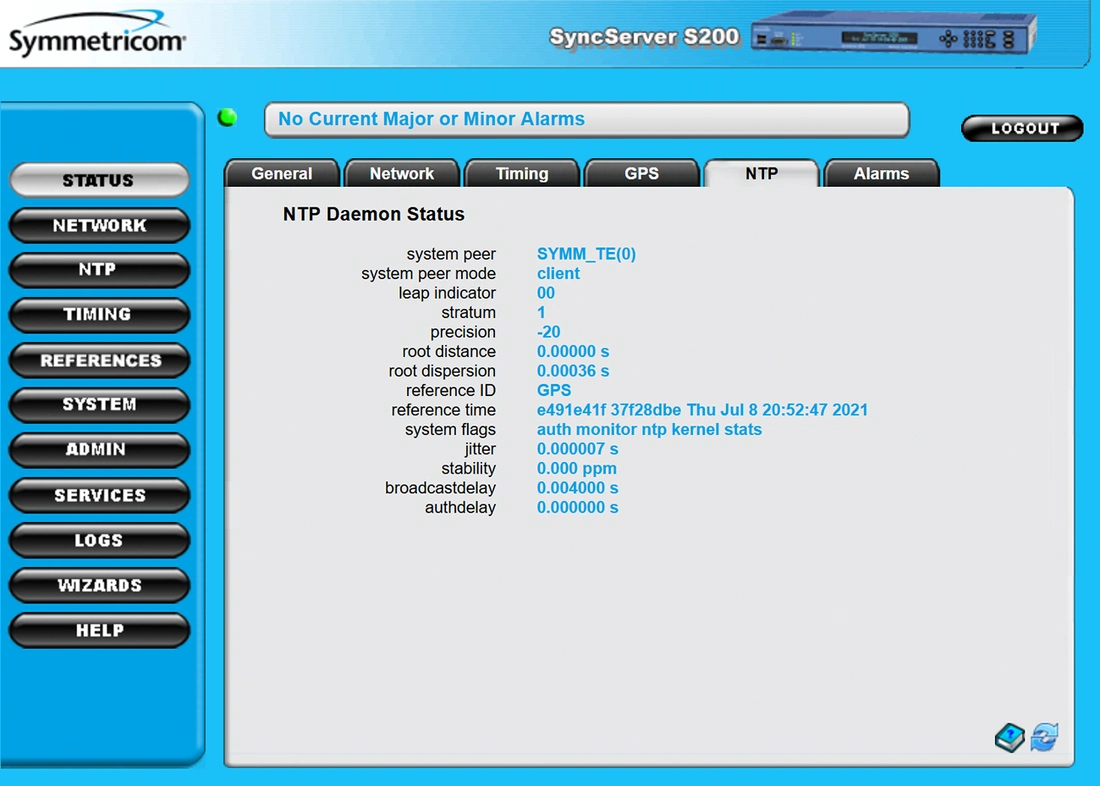The width and height of the screenshot is (1100, 786).
Task: Click the NTP Daemon Status heading
Action: [373, 214]
